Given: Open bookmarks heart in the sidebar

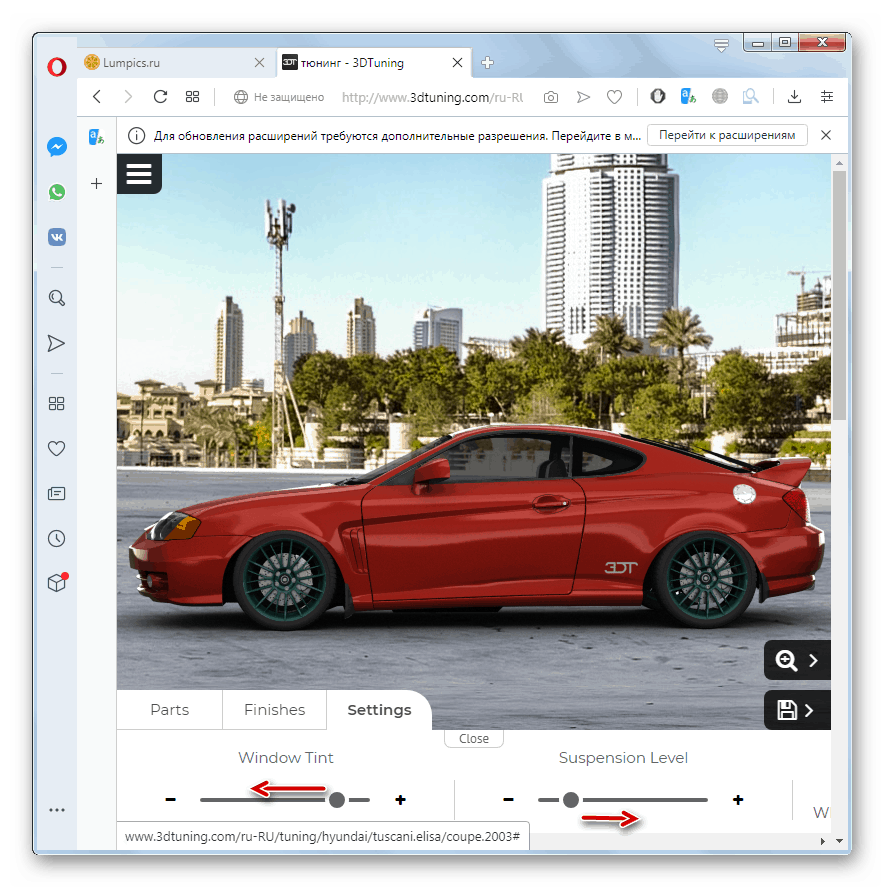Looking at the screenshot, I should coord(56,448).
